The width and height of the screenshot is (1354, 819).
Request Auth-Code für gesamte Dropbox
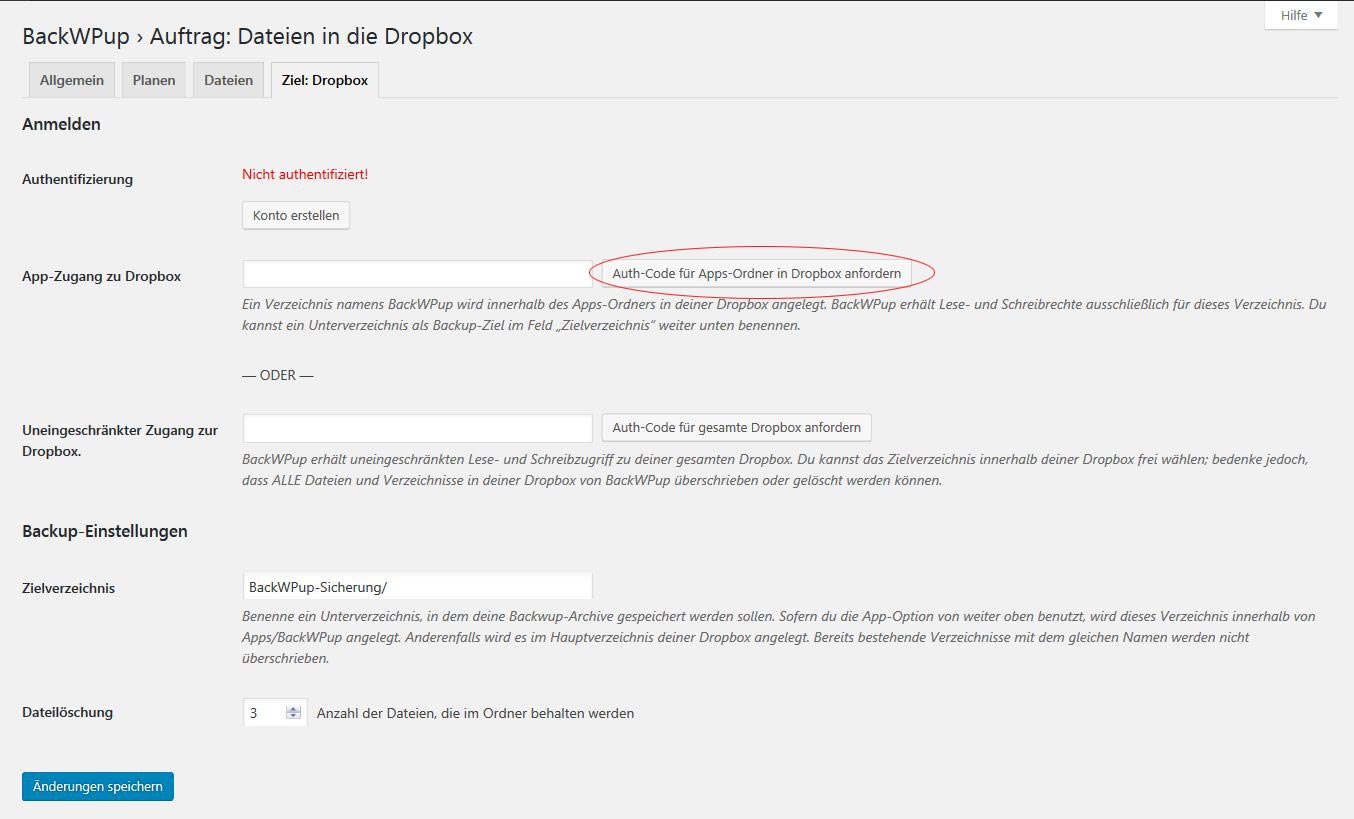pos(737,427)
